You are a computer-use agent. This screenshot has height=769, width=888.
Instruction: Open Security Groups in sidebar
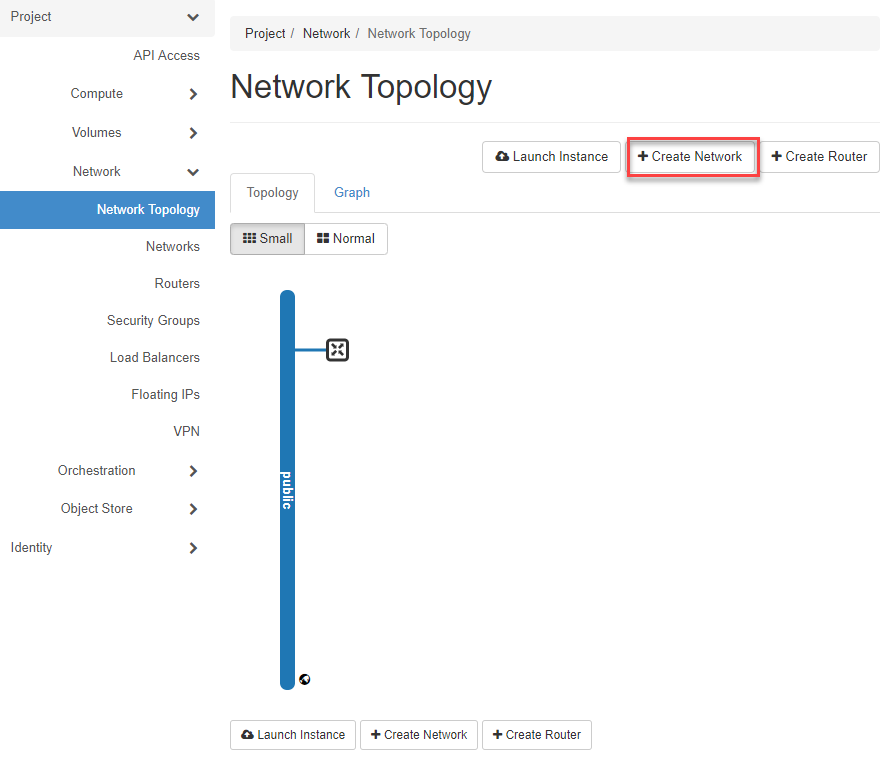click(x=153, y=321)
